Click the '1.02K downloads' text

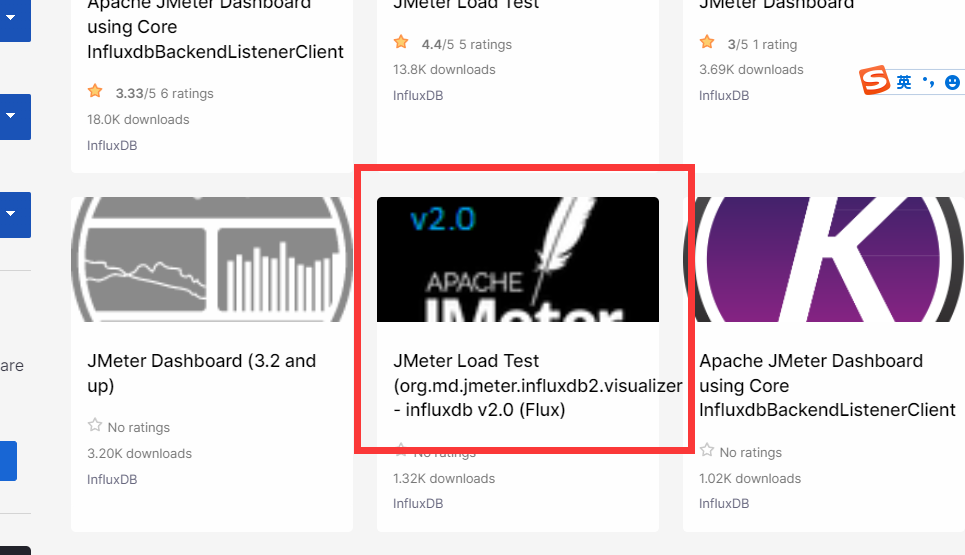click(x=750, y=479)
